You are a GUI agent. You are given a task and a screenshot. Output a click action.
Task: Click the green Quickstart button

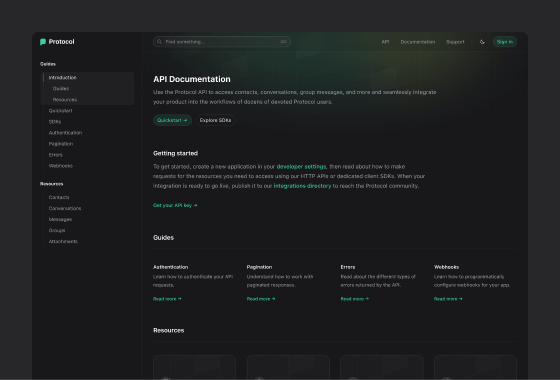pos(172,120)
